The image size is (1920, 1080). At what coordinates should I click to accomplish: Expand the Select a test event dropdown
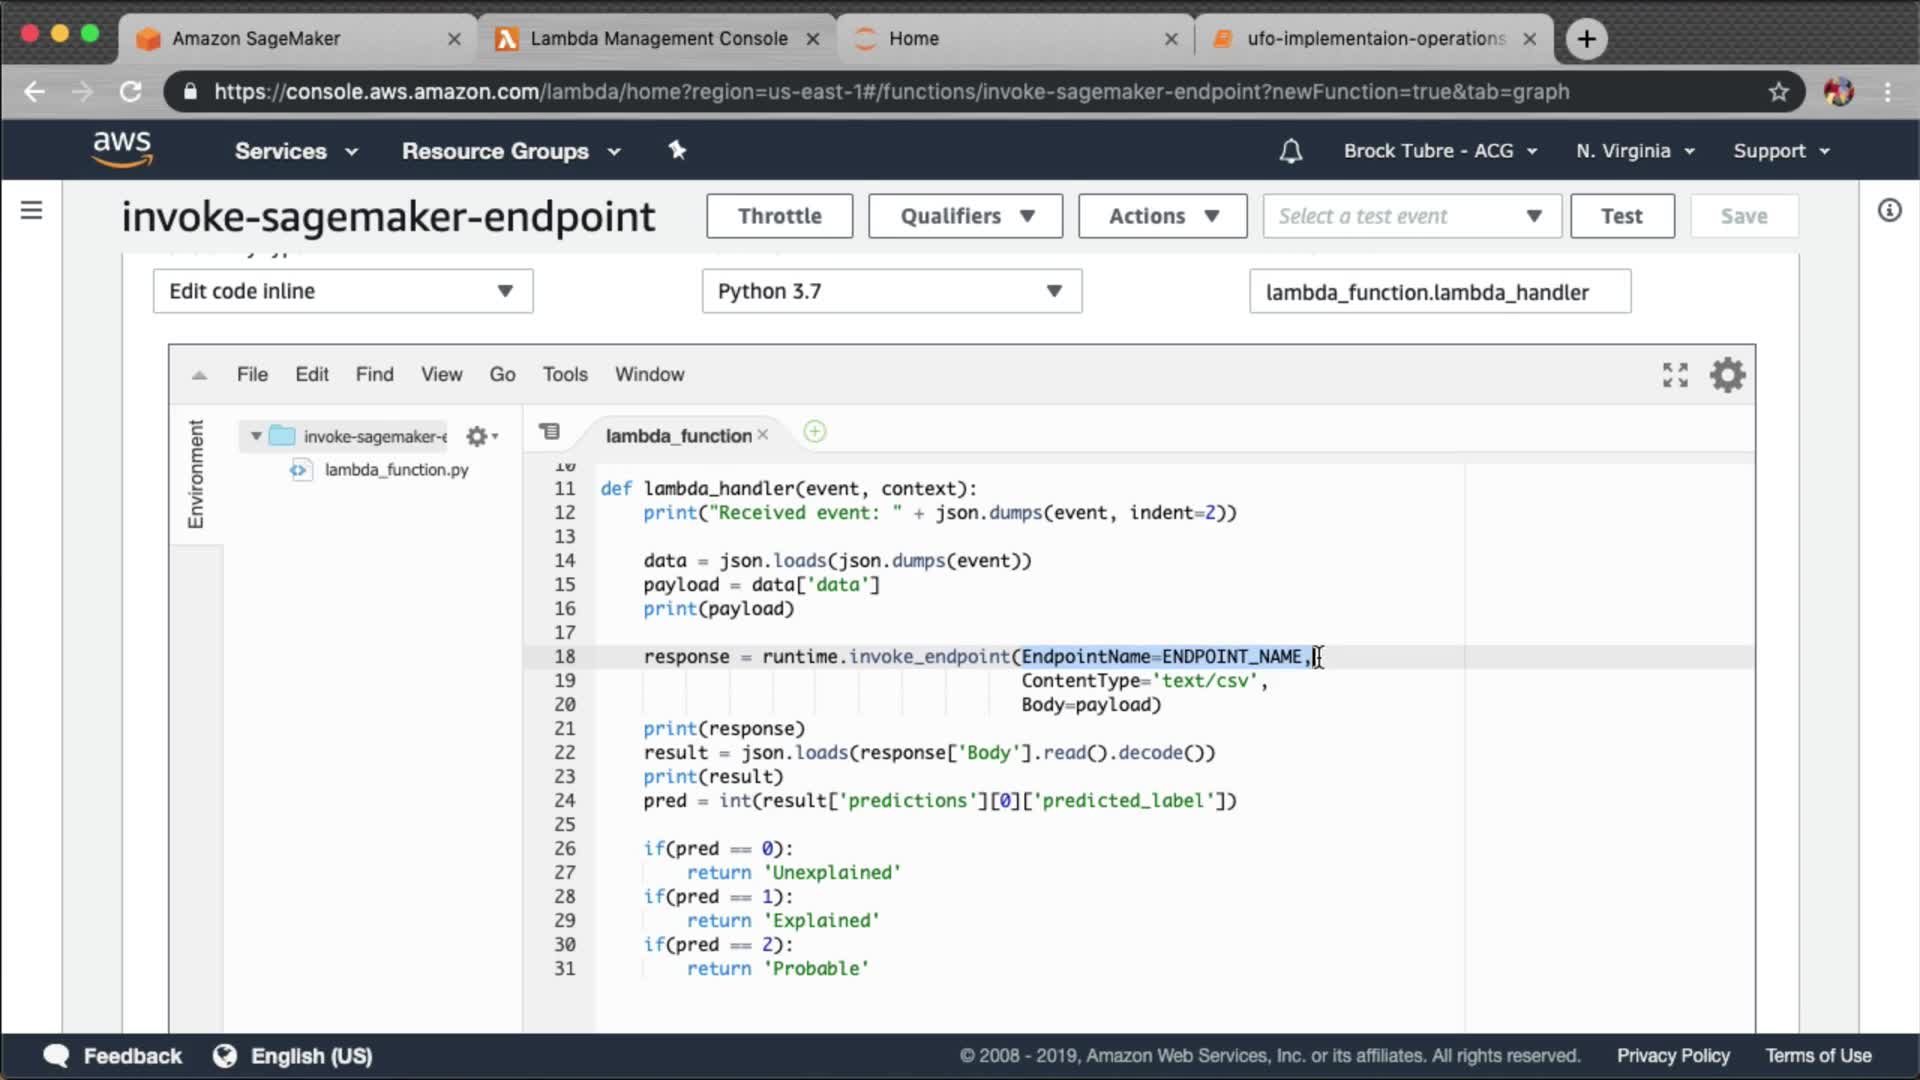(x=1411, y=216)
